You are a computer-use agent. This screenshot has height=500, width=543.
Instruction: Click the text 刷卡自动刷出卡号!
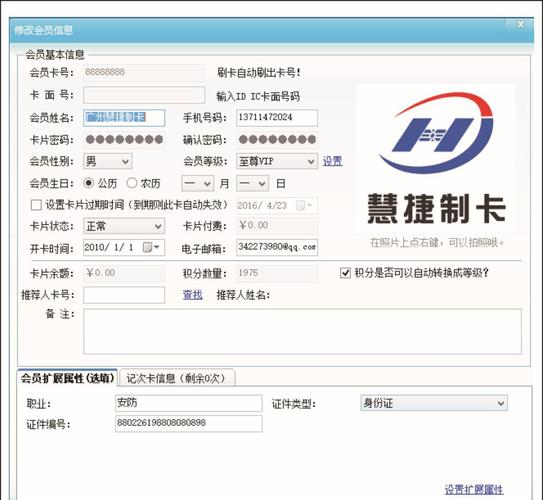(259, 73)
